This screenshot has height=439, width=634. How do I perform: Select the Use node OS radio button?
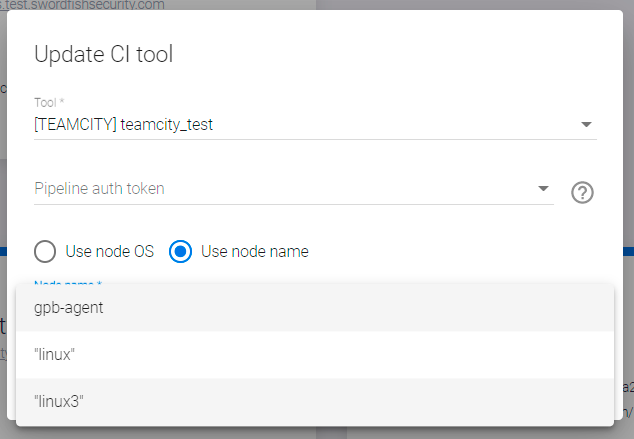45,251
